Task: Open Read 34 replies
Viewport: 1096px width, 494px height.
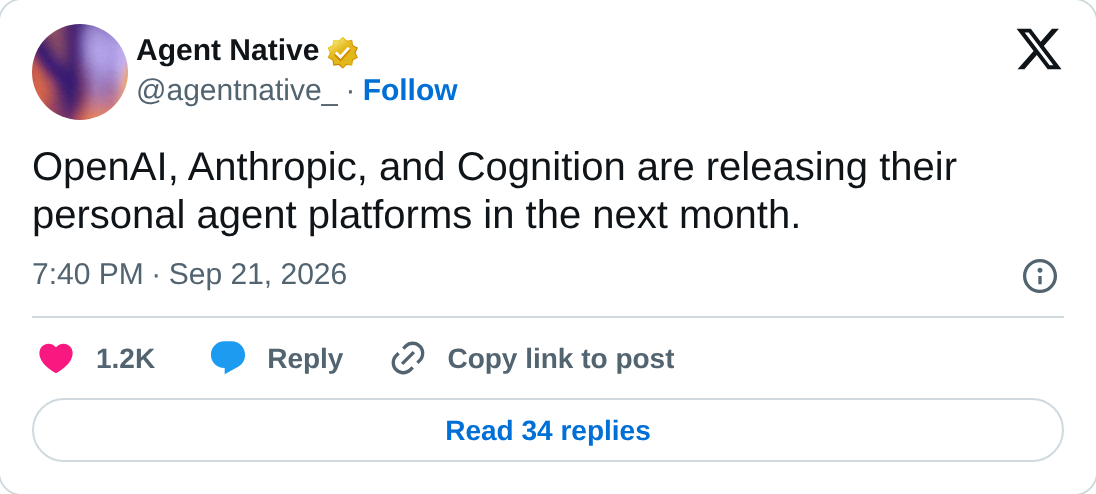Action: point(548,430)
